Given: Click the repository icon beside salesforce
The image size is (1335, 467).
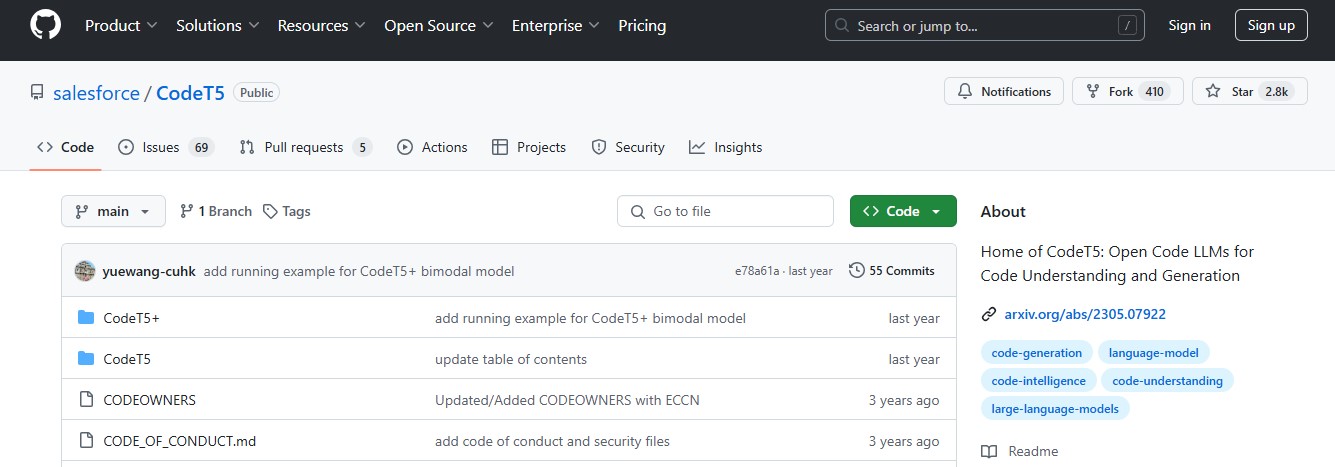Looking at the screenshot, I should (37, 93).
